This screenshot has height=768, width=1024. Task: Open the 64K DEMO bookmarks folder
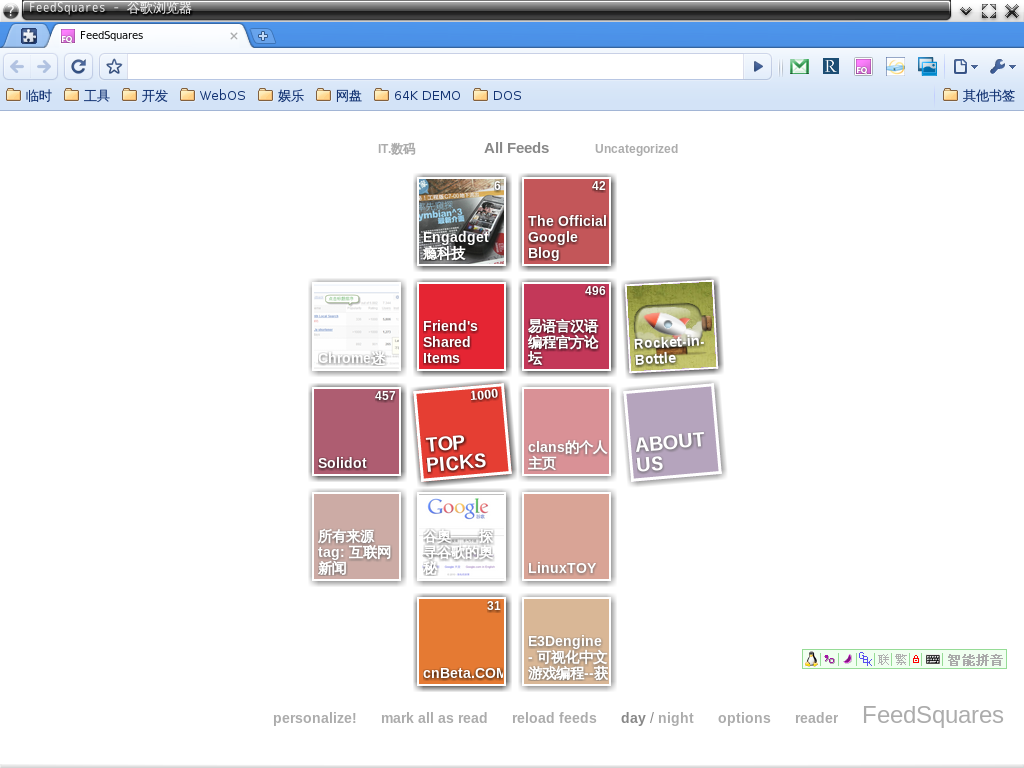tap(417, 96)
